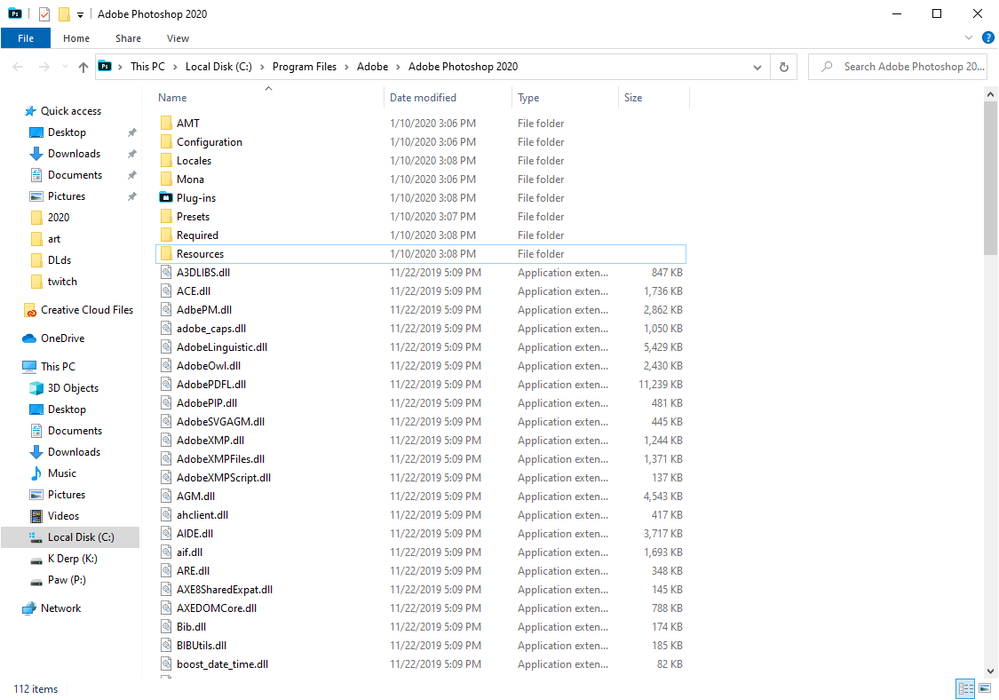Open the Help question mark icon

click(x=988, y=38)
